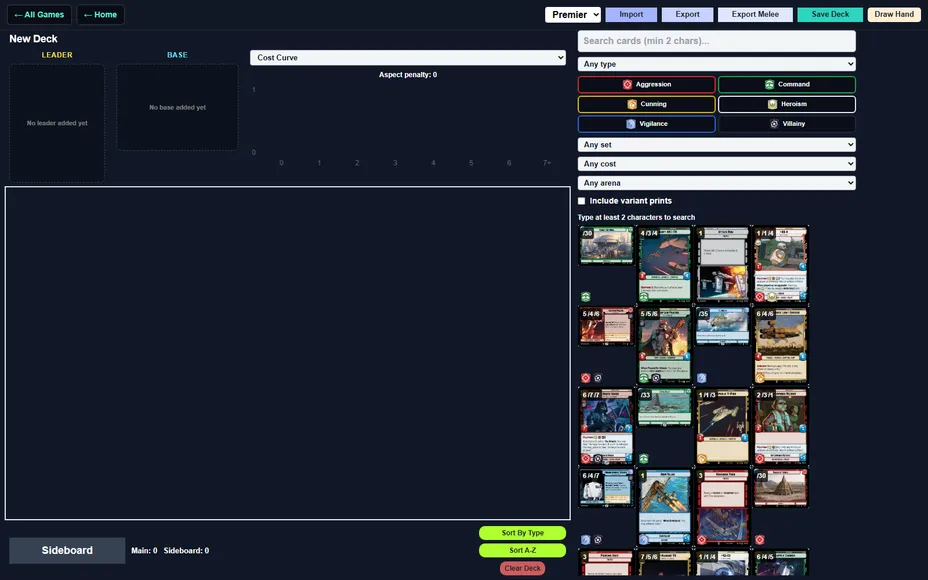Click Vigilance aspect icon below the /35 base card
This screenshot has height=580, width=928.
coord(702,378)
